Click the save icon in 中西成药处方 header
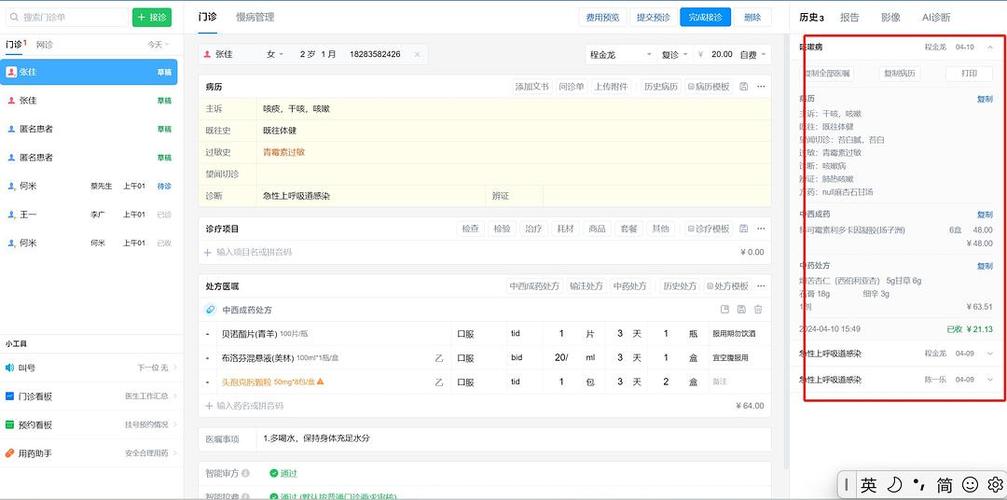1007x500 pixels. (741, 309)
